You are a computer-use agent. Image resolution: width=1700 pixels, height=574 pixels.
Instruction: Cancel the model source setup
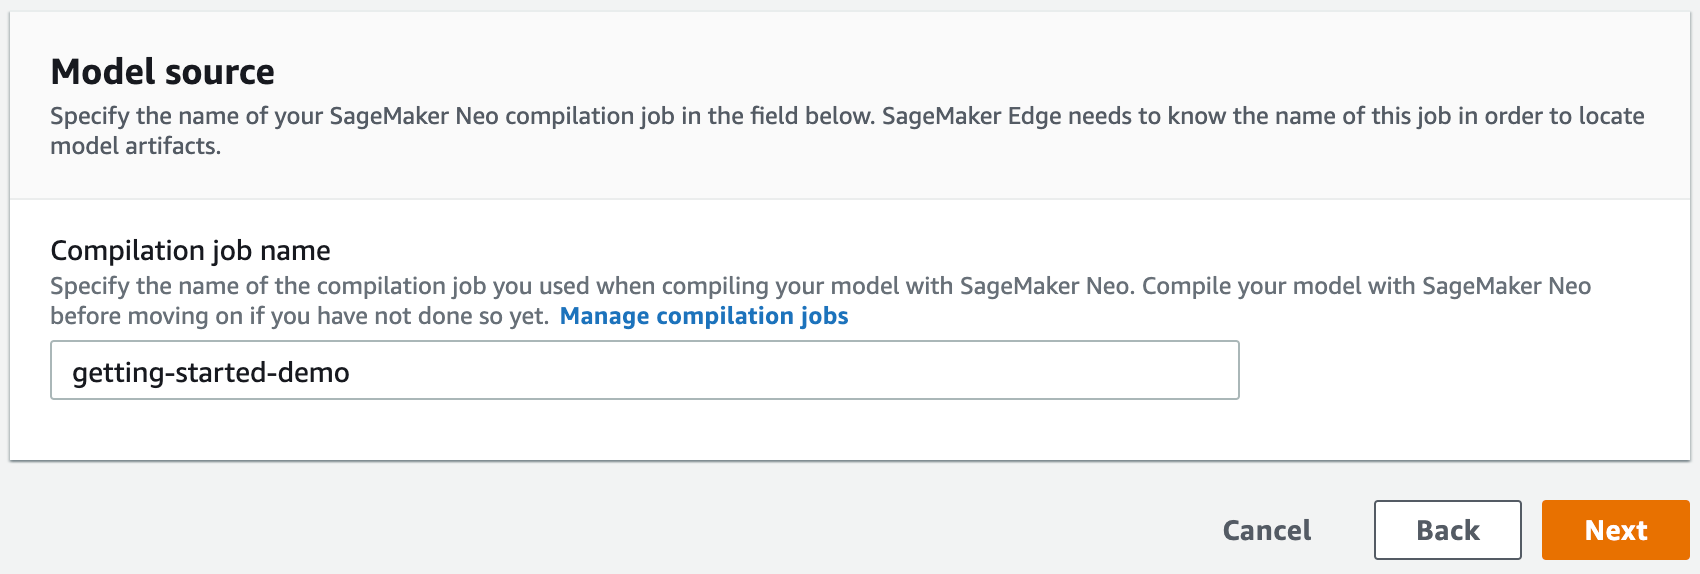(1266, 530)
